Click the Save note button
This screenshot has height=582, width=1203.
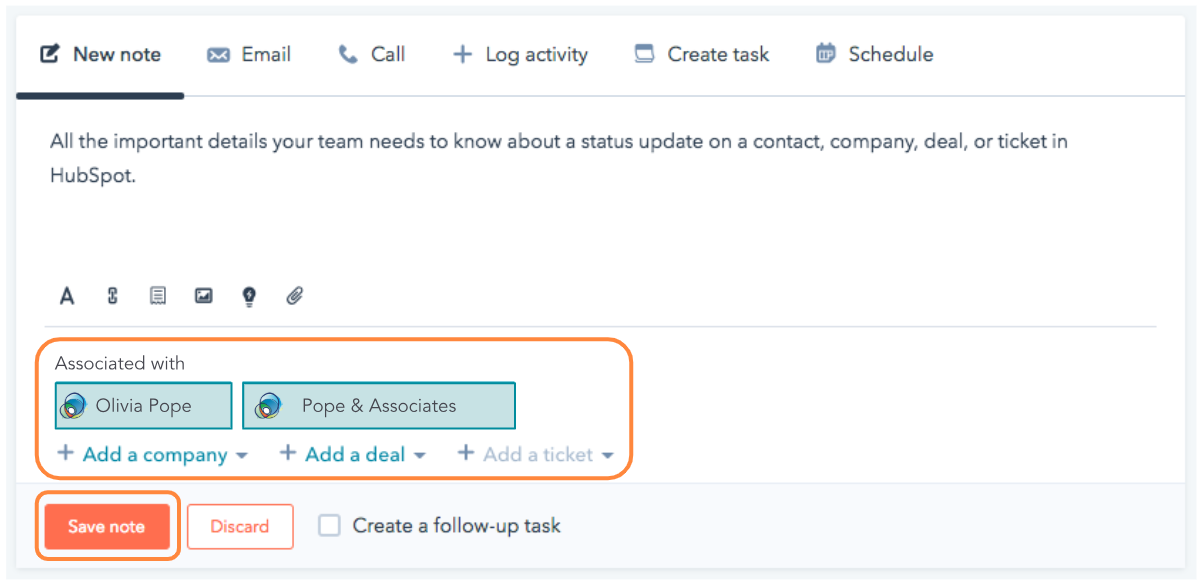coord(107,526)
